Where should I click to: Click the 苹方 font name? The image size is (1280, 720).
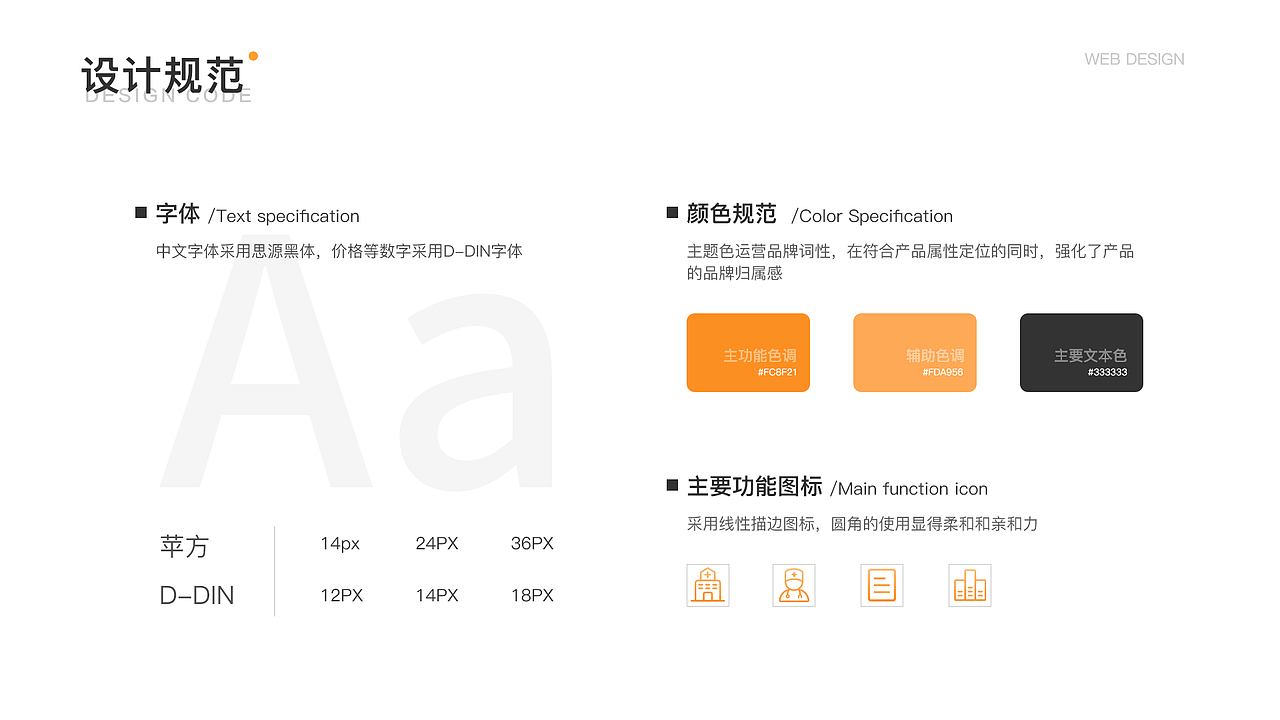point(184,547)
